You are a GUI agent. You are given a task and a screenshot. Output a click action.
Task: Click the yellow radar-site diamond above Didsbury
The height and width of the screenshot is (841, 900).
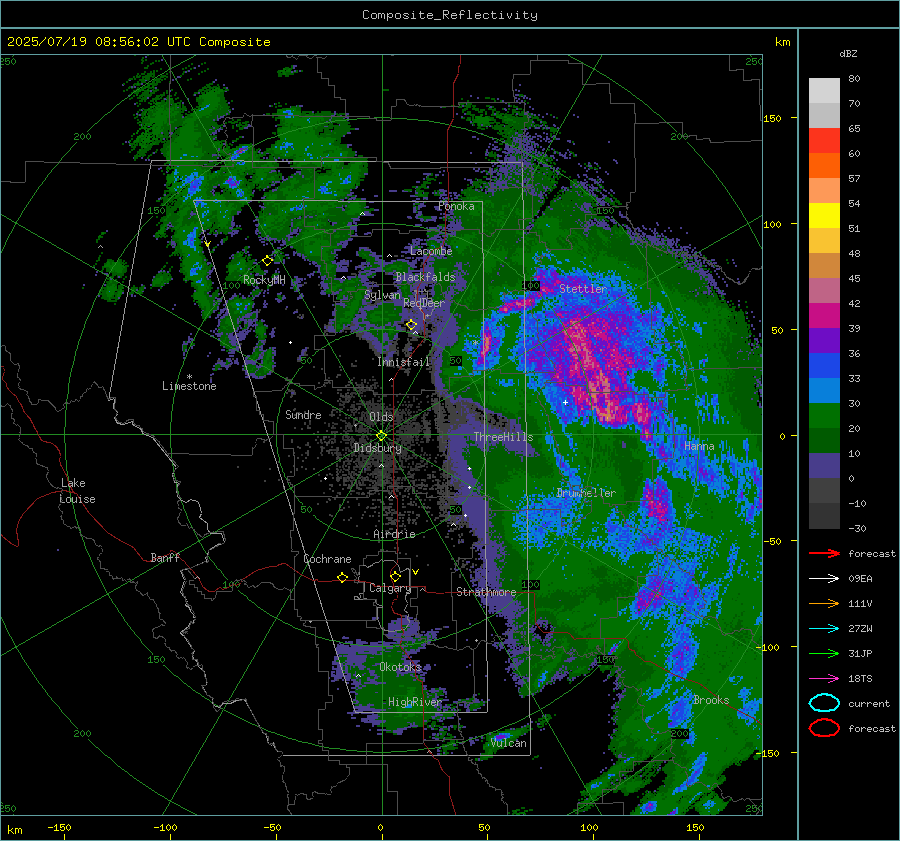[x=381, y=435]
